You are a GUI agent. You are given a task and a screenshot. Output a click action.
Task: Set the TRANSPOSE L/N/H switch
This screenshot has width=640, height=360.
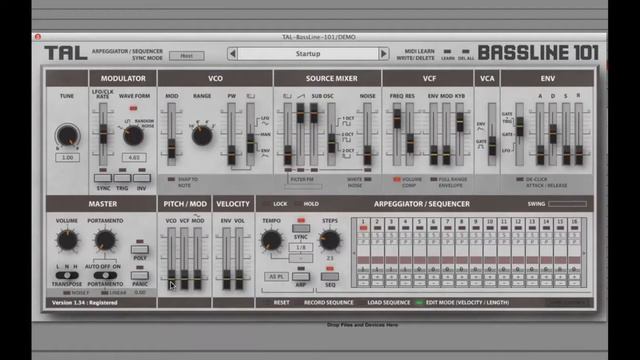tap(67, 275)
